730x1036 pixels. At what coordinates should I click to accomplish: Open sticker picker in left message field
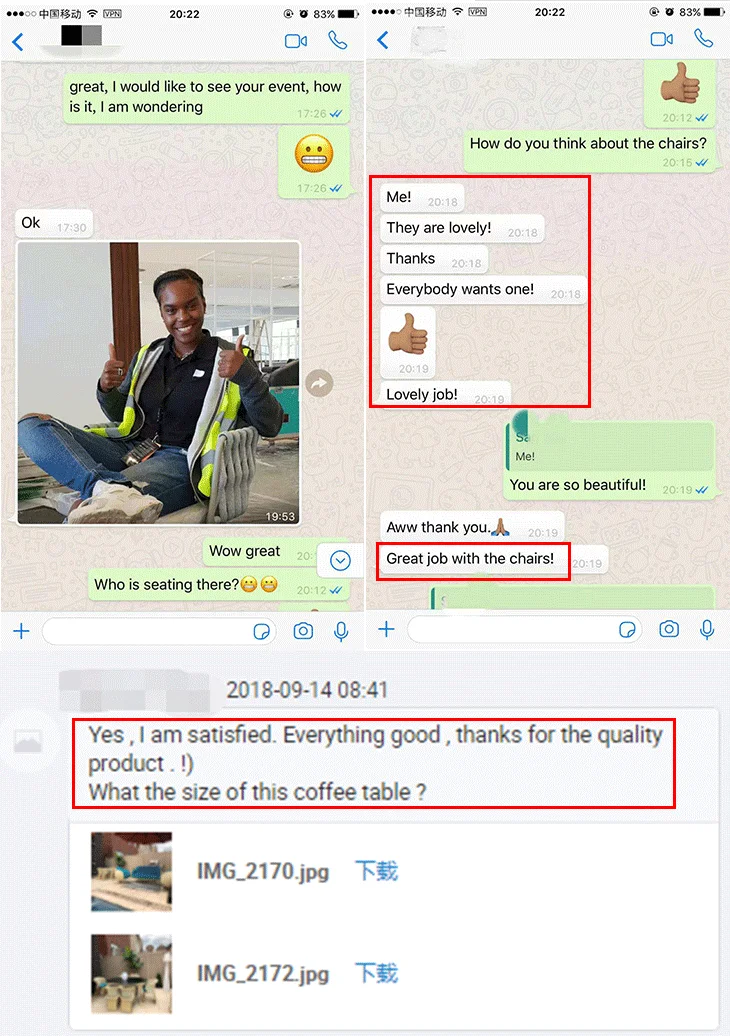[x=262, y=632]
